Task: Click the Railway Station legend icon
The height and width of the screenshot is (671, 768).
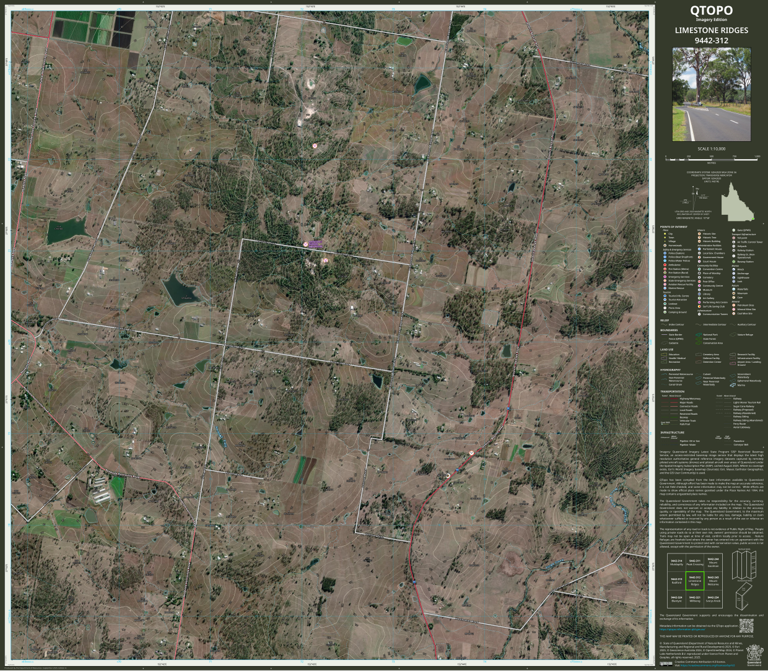Action: [x=734, y=250]
